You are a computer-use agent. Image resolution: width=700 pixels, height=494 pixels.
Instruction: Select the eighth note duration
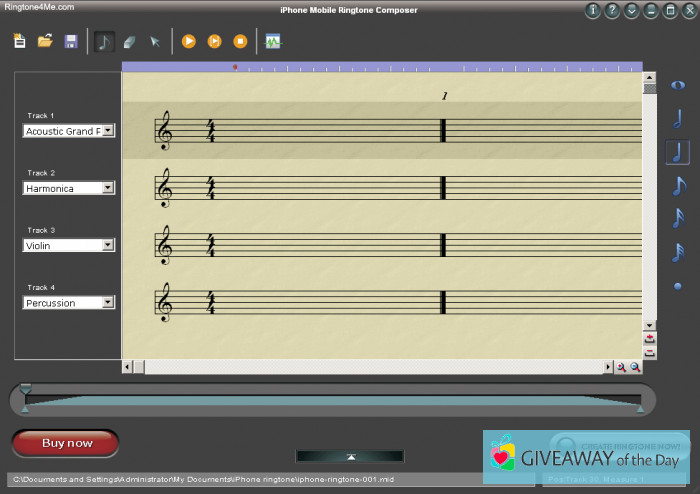[678, 185]
